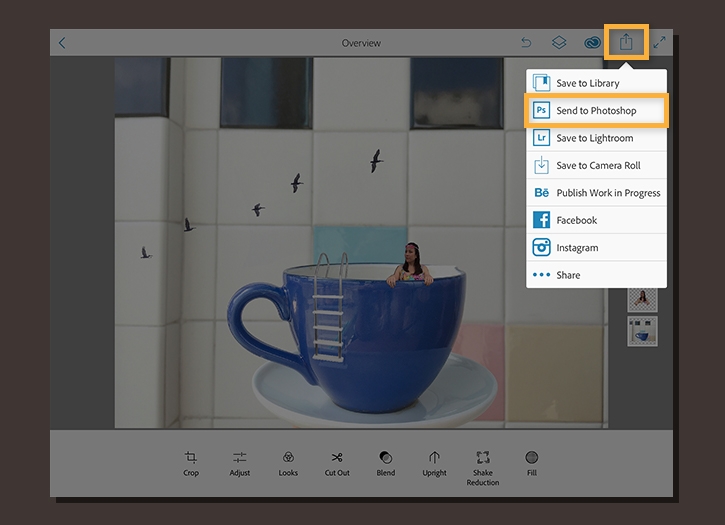Choose Send to Photoshop
Image resolution: width=725 pixels, height=525 pixels.
(x=596, y=111)
